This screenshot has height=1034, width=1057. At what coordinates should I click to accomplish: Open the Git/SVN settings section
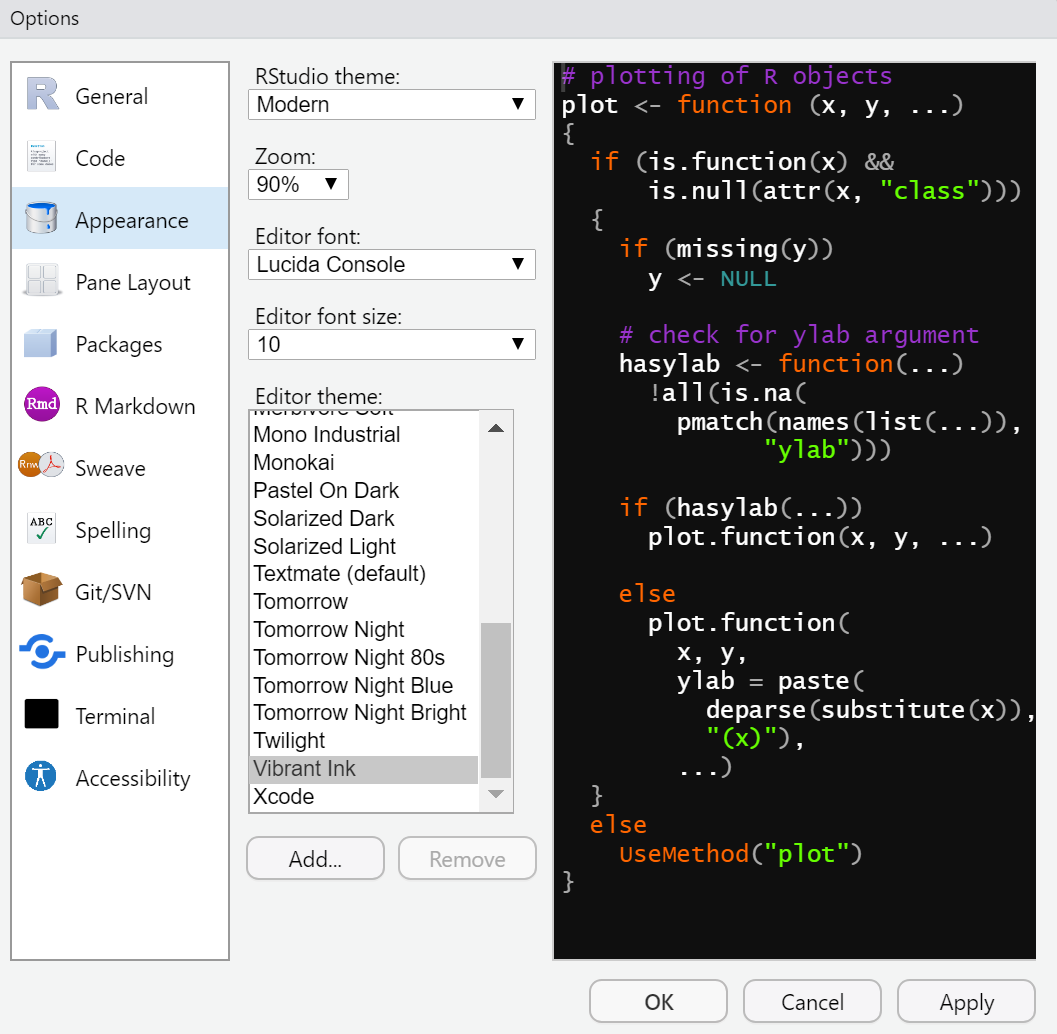[120, 590]
